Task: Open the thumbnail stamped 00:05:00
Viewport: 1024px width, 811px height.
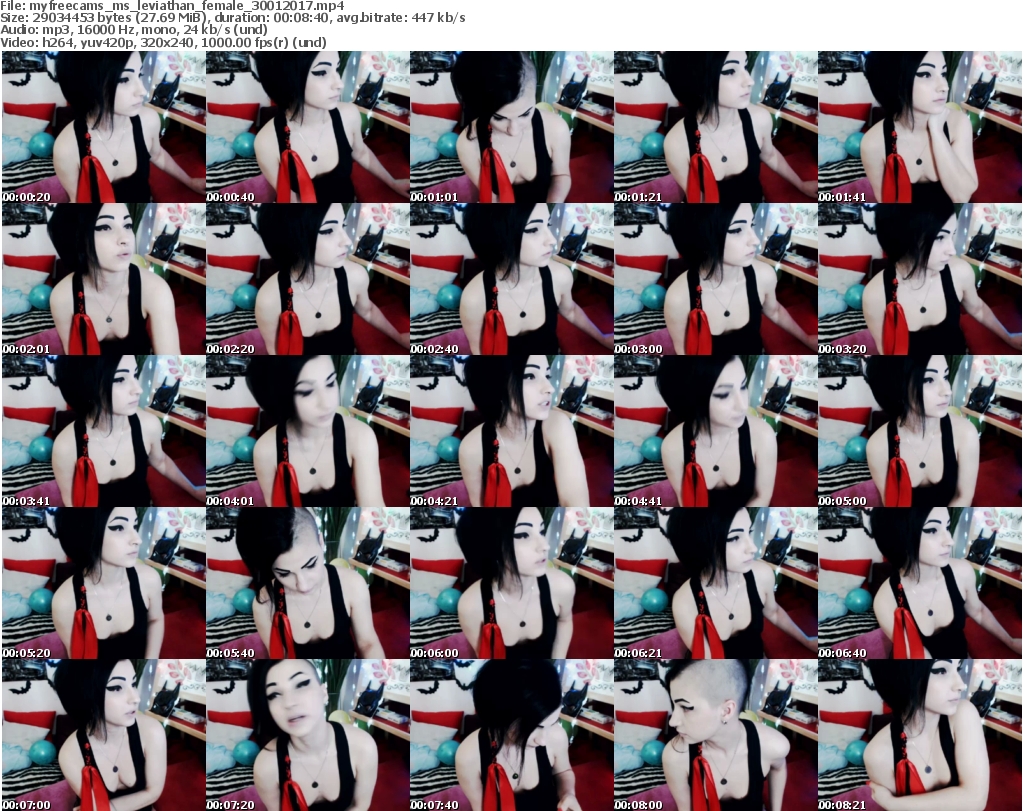Action: pos(920,432)
